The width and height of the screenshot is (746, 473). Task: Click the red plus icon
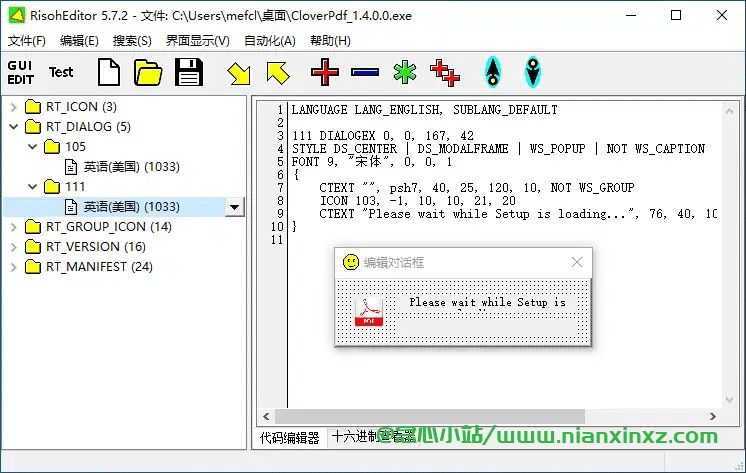pyautogui.click(x=325, y=72)
